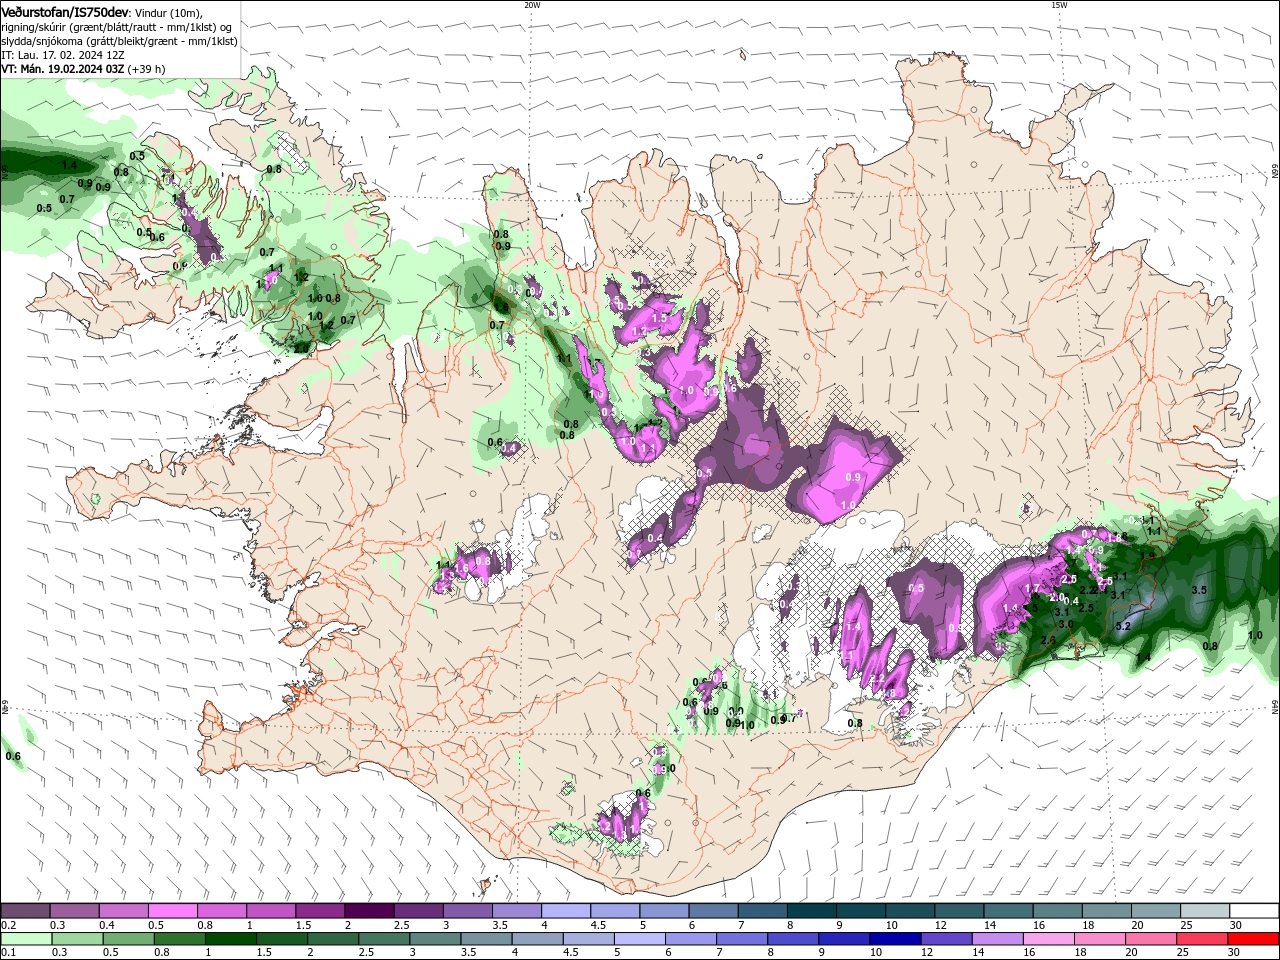
Task: Pick the dark green rain swatch labeled 1
Action: pyautogui.click(x=230, y=939)
